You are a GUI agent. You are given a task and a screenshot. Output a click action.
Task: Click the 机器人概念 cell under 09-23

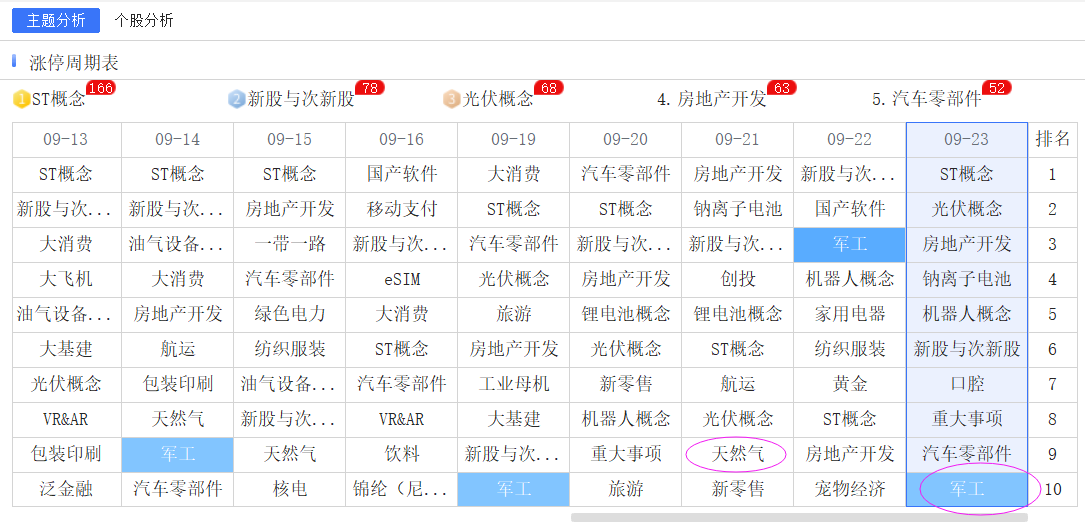click(x=967, y=315)
